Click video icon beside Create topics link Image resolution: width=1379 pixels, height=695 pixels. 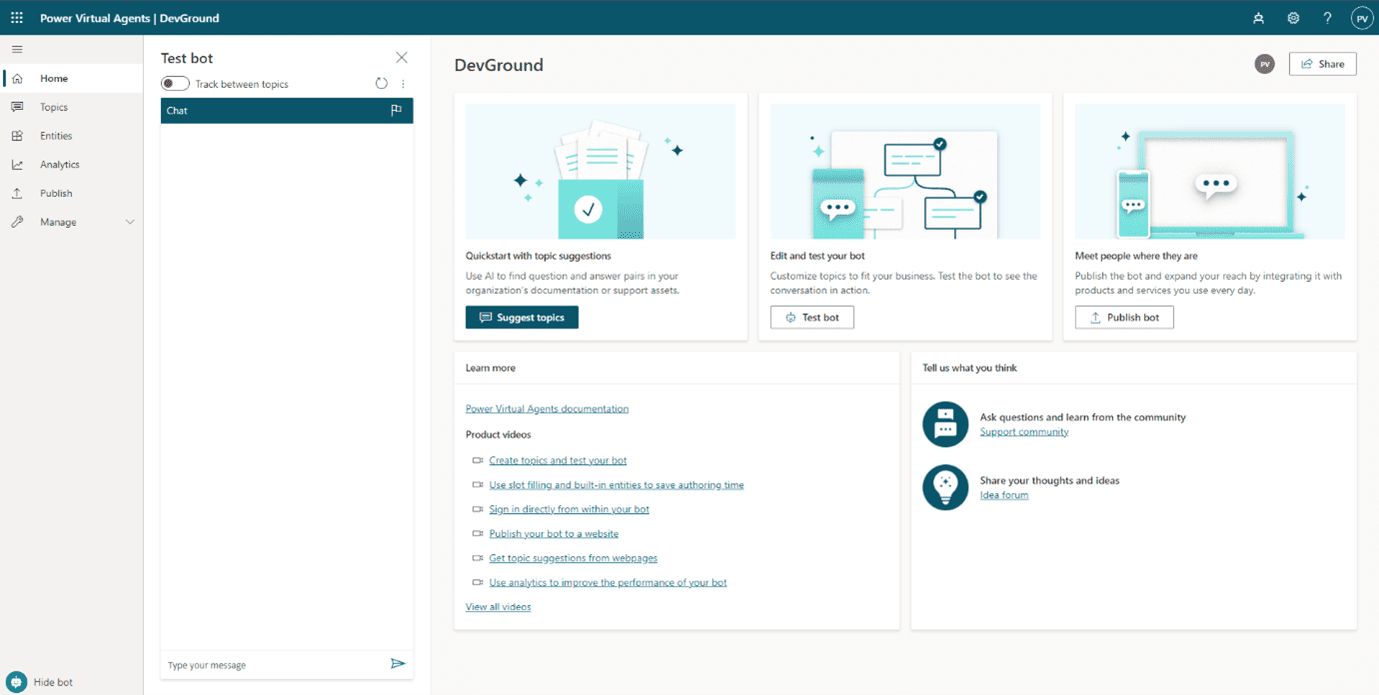tap(477, 461)
